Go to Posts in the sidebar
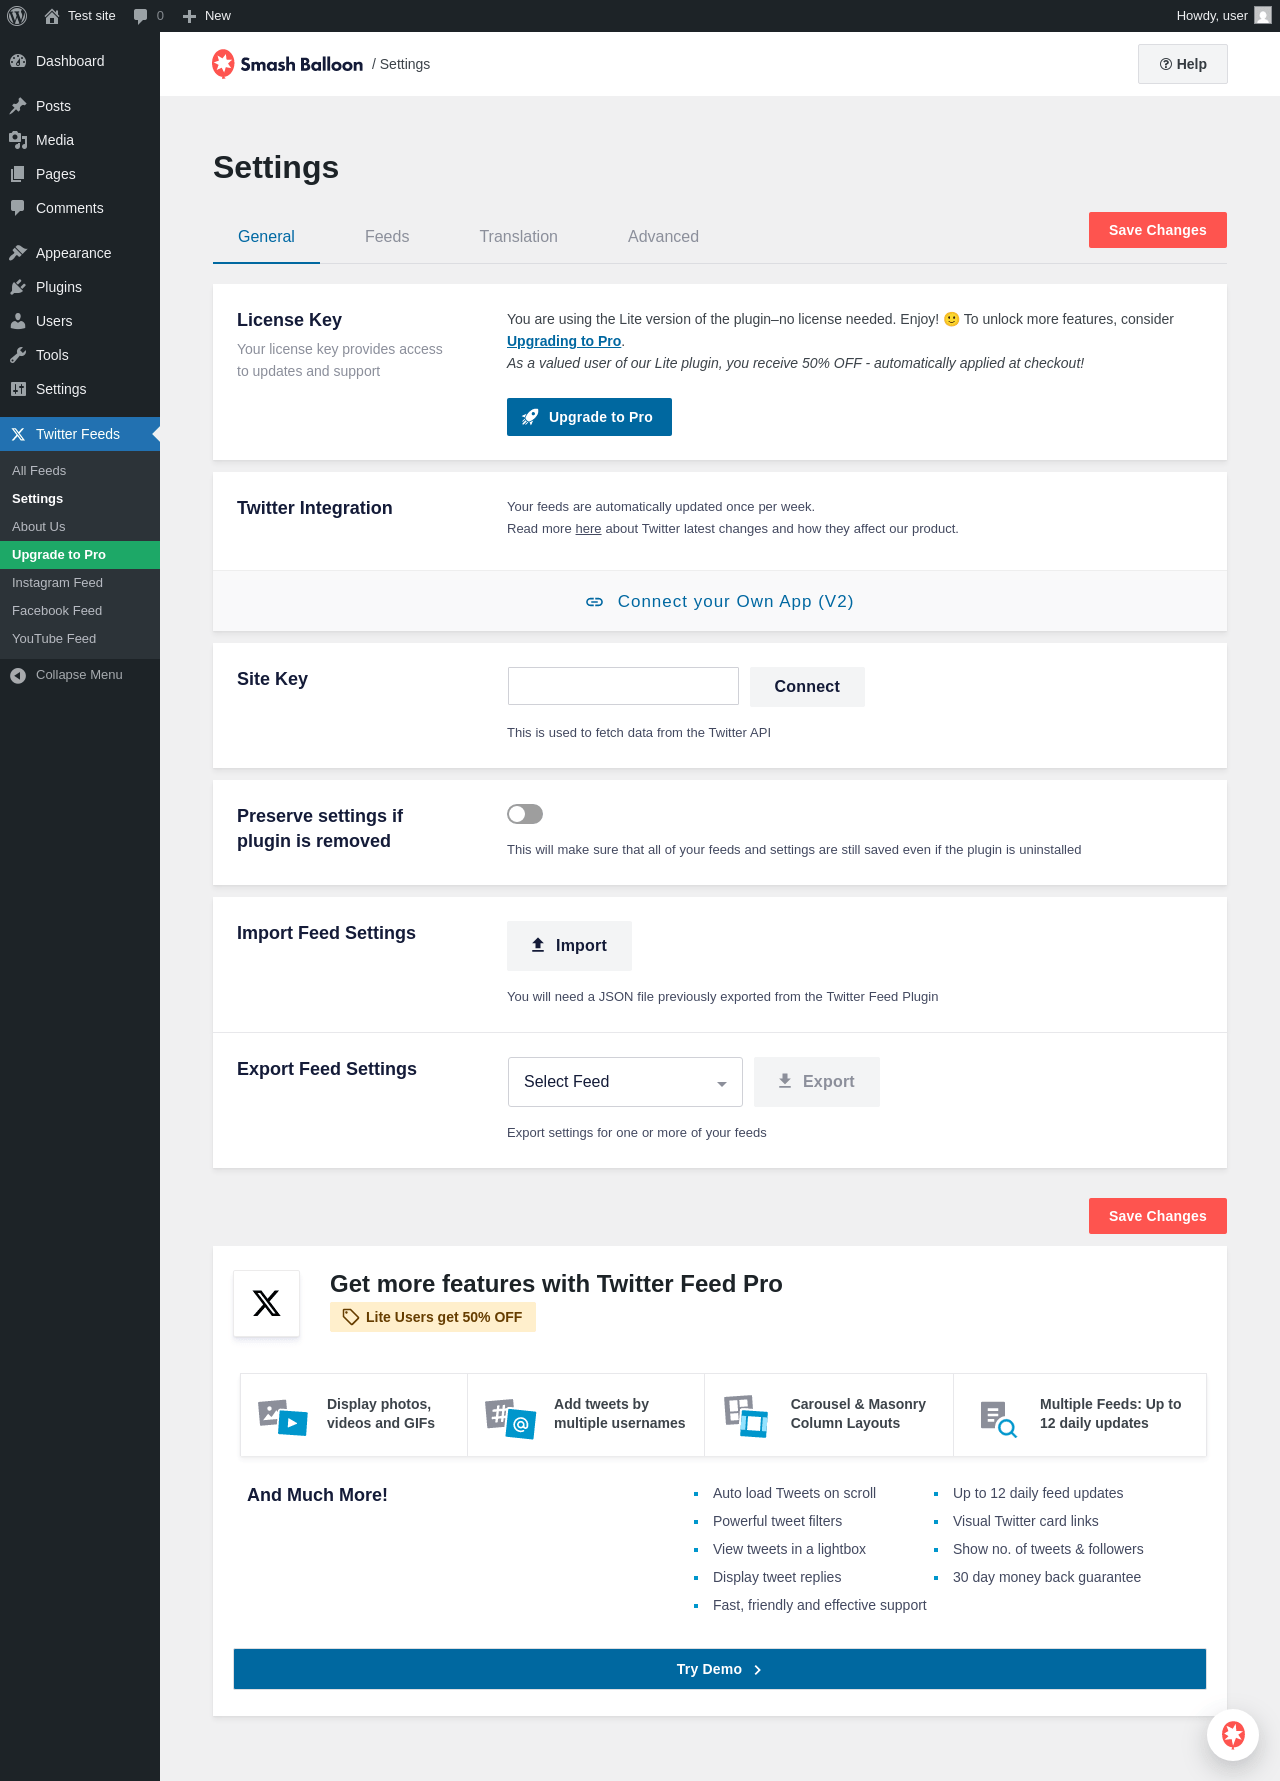Image resolution: width=1280 pixels, height=1781 pixels. pyautogui.click(x=80, y=106)
